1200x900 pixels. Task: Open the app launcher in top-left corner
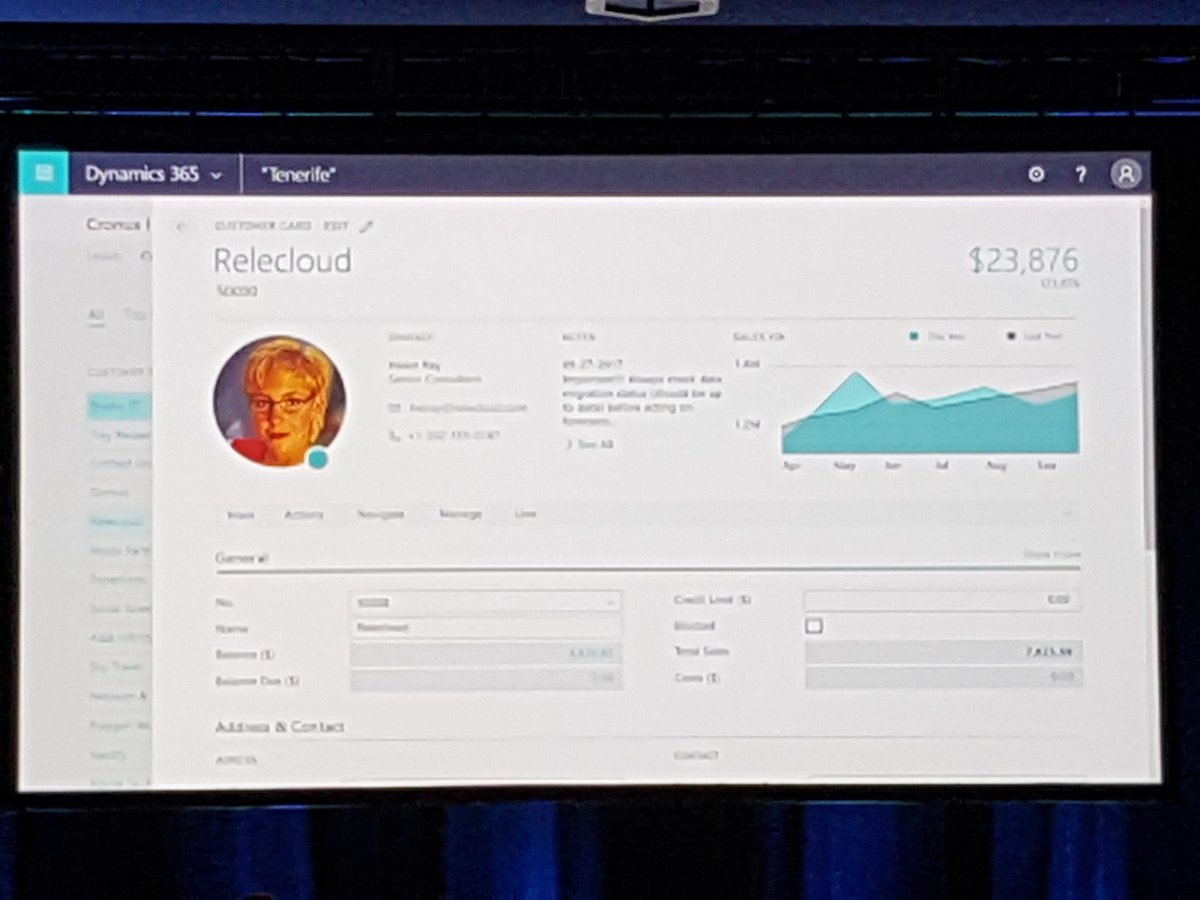[43, 173]
